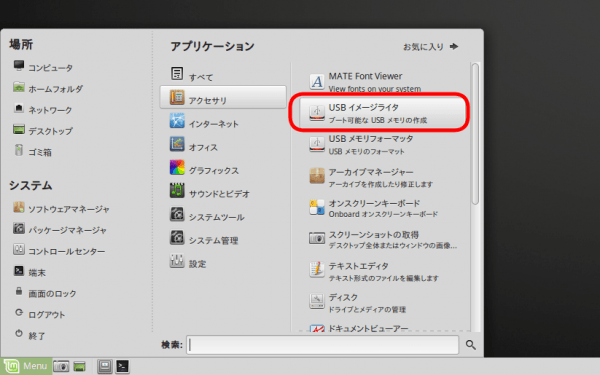The width and height of the screenshot is (600, 375).
Task: Click the screenshot camera panel launcher
Action: point(61,366)
